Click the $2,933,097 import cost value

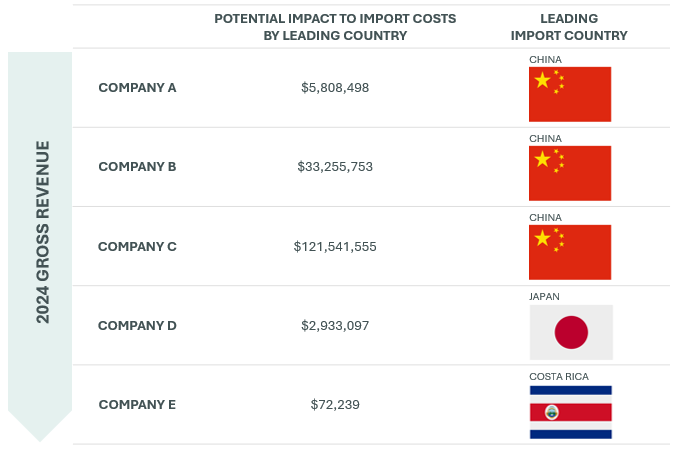[x=335, y=325]
